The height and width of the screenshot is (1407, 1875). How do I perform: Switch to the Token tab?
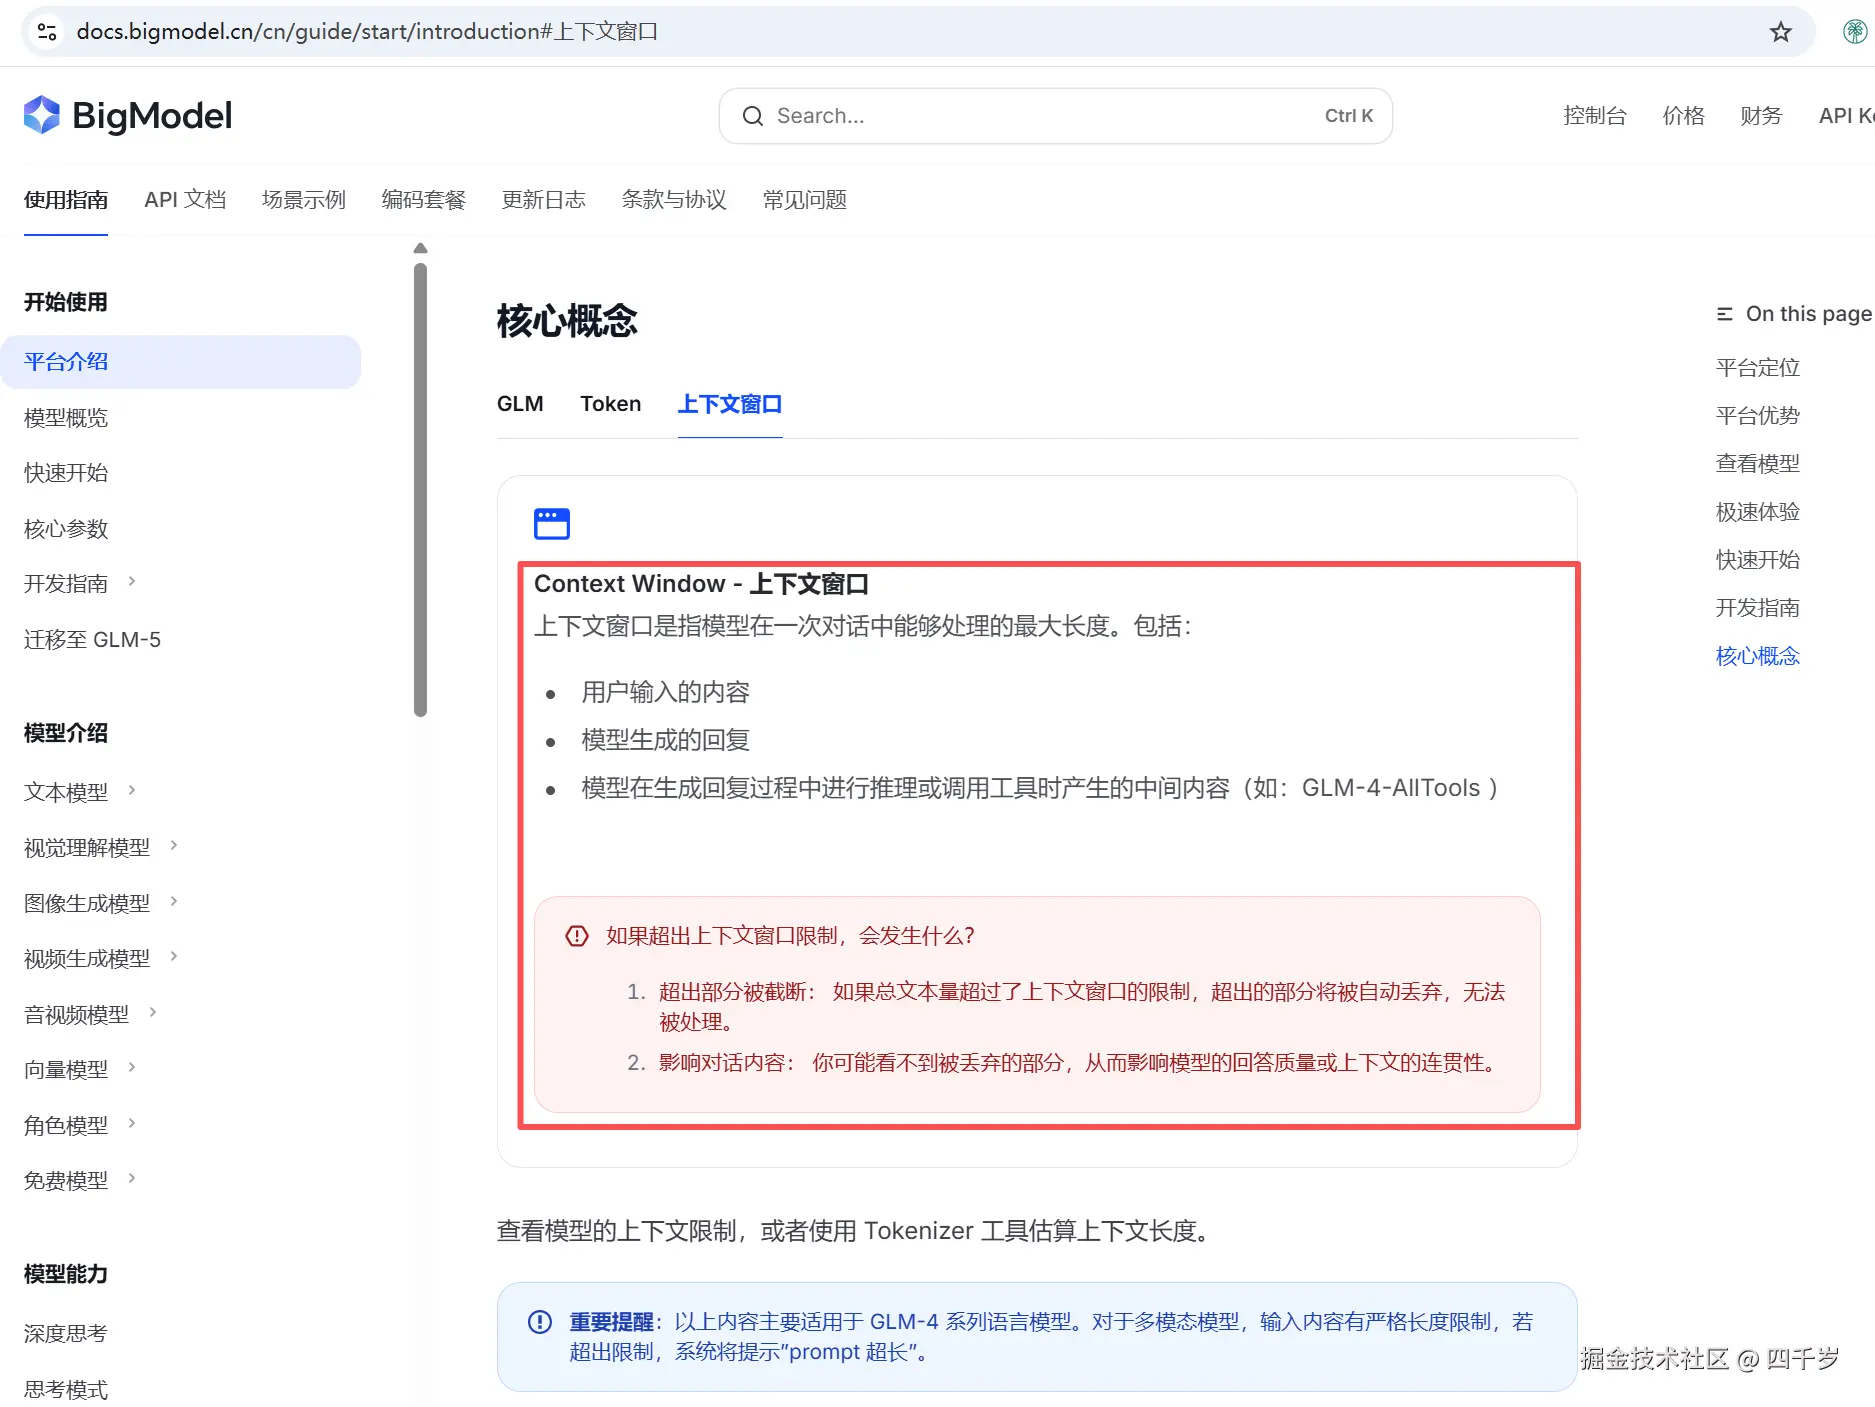(x=610, y=404)
